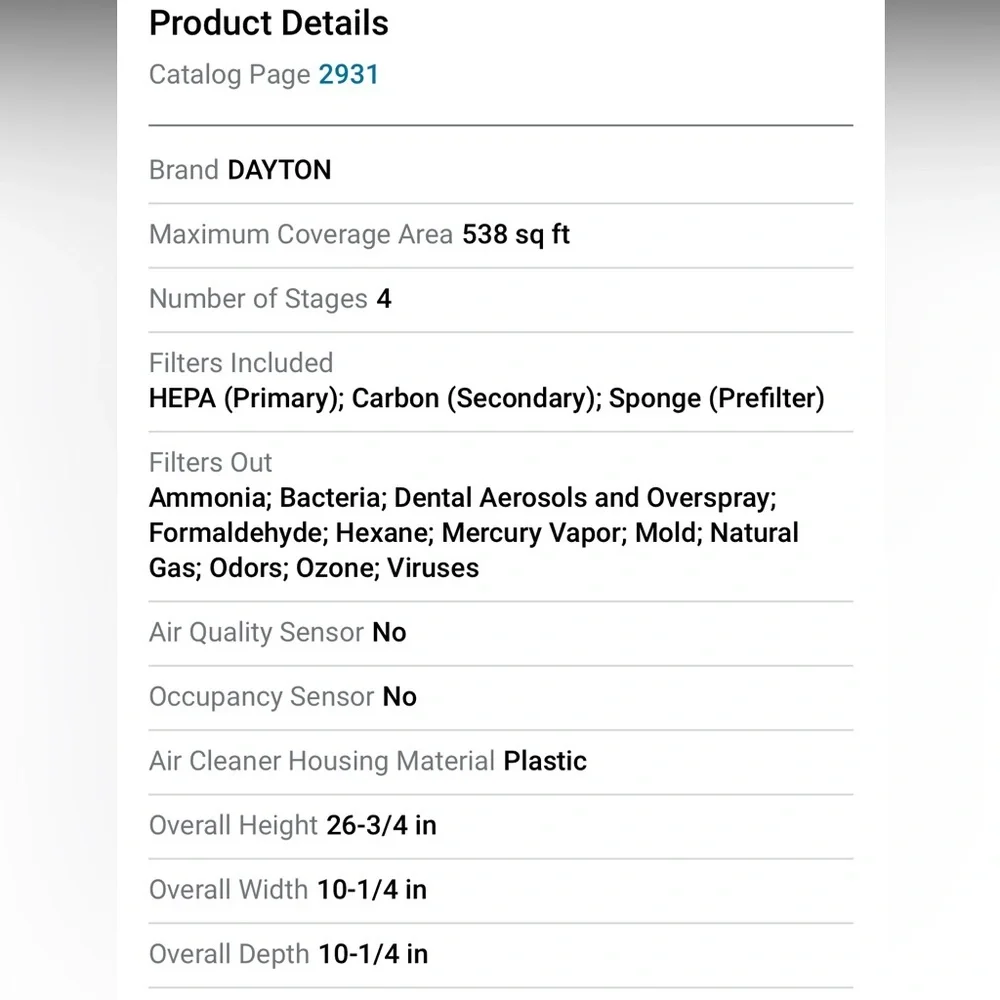
Task: Click the Filters Out label
Action: coord(210,462)
